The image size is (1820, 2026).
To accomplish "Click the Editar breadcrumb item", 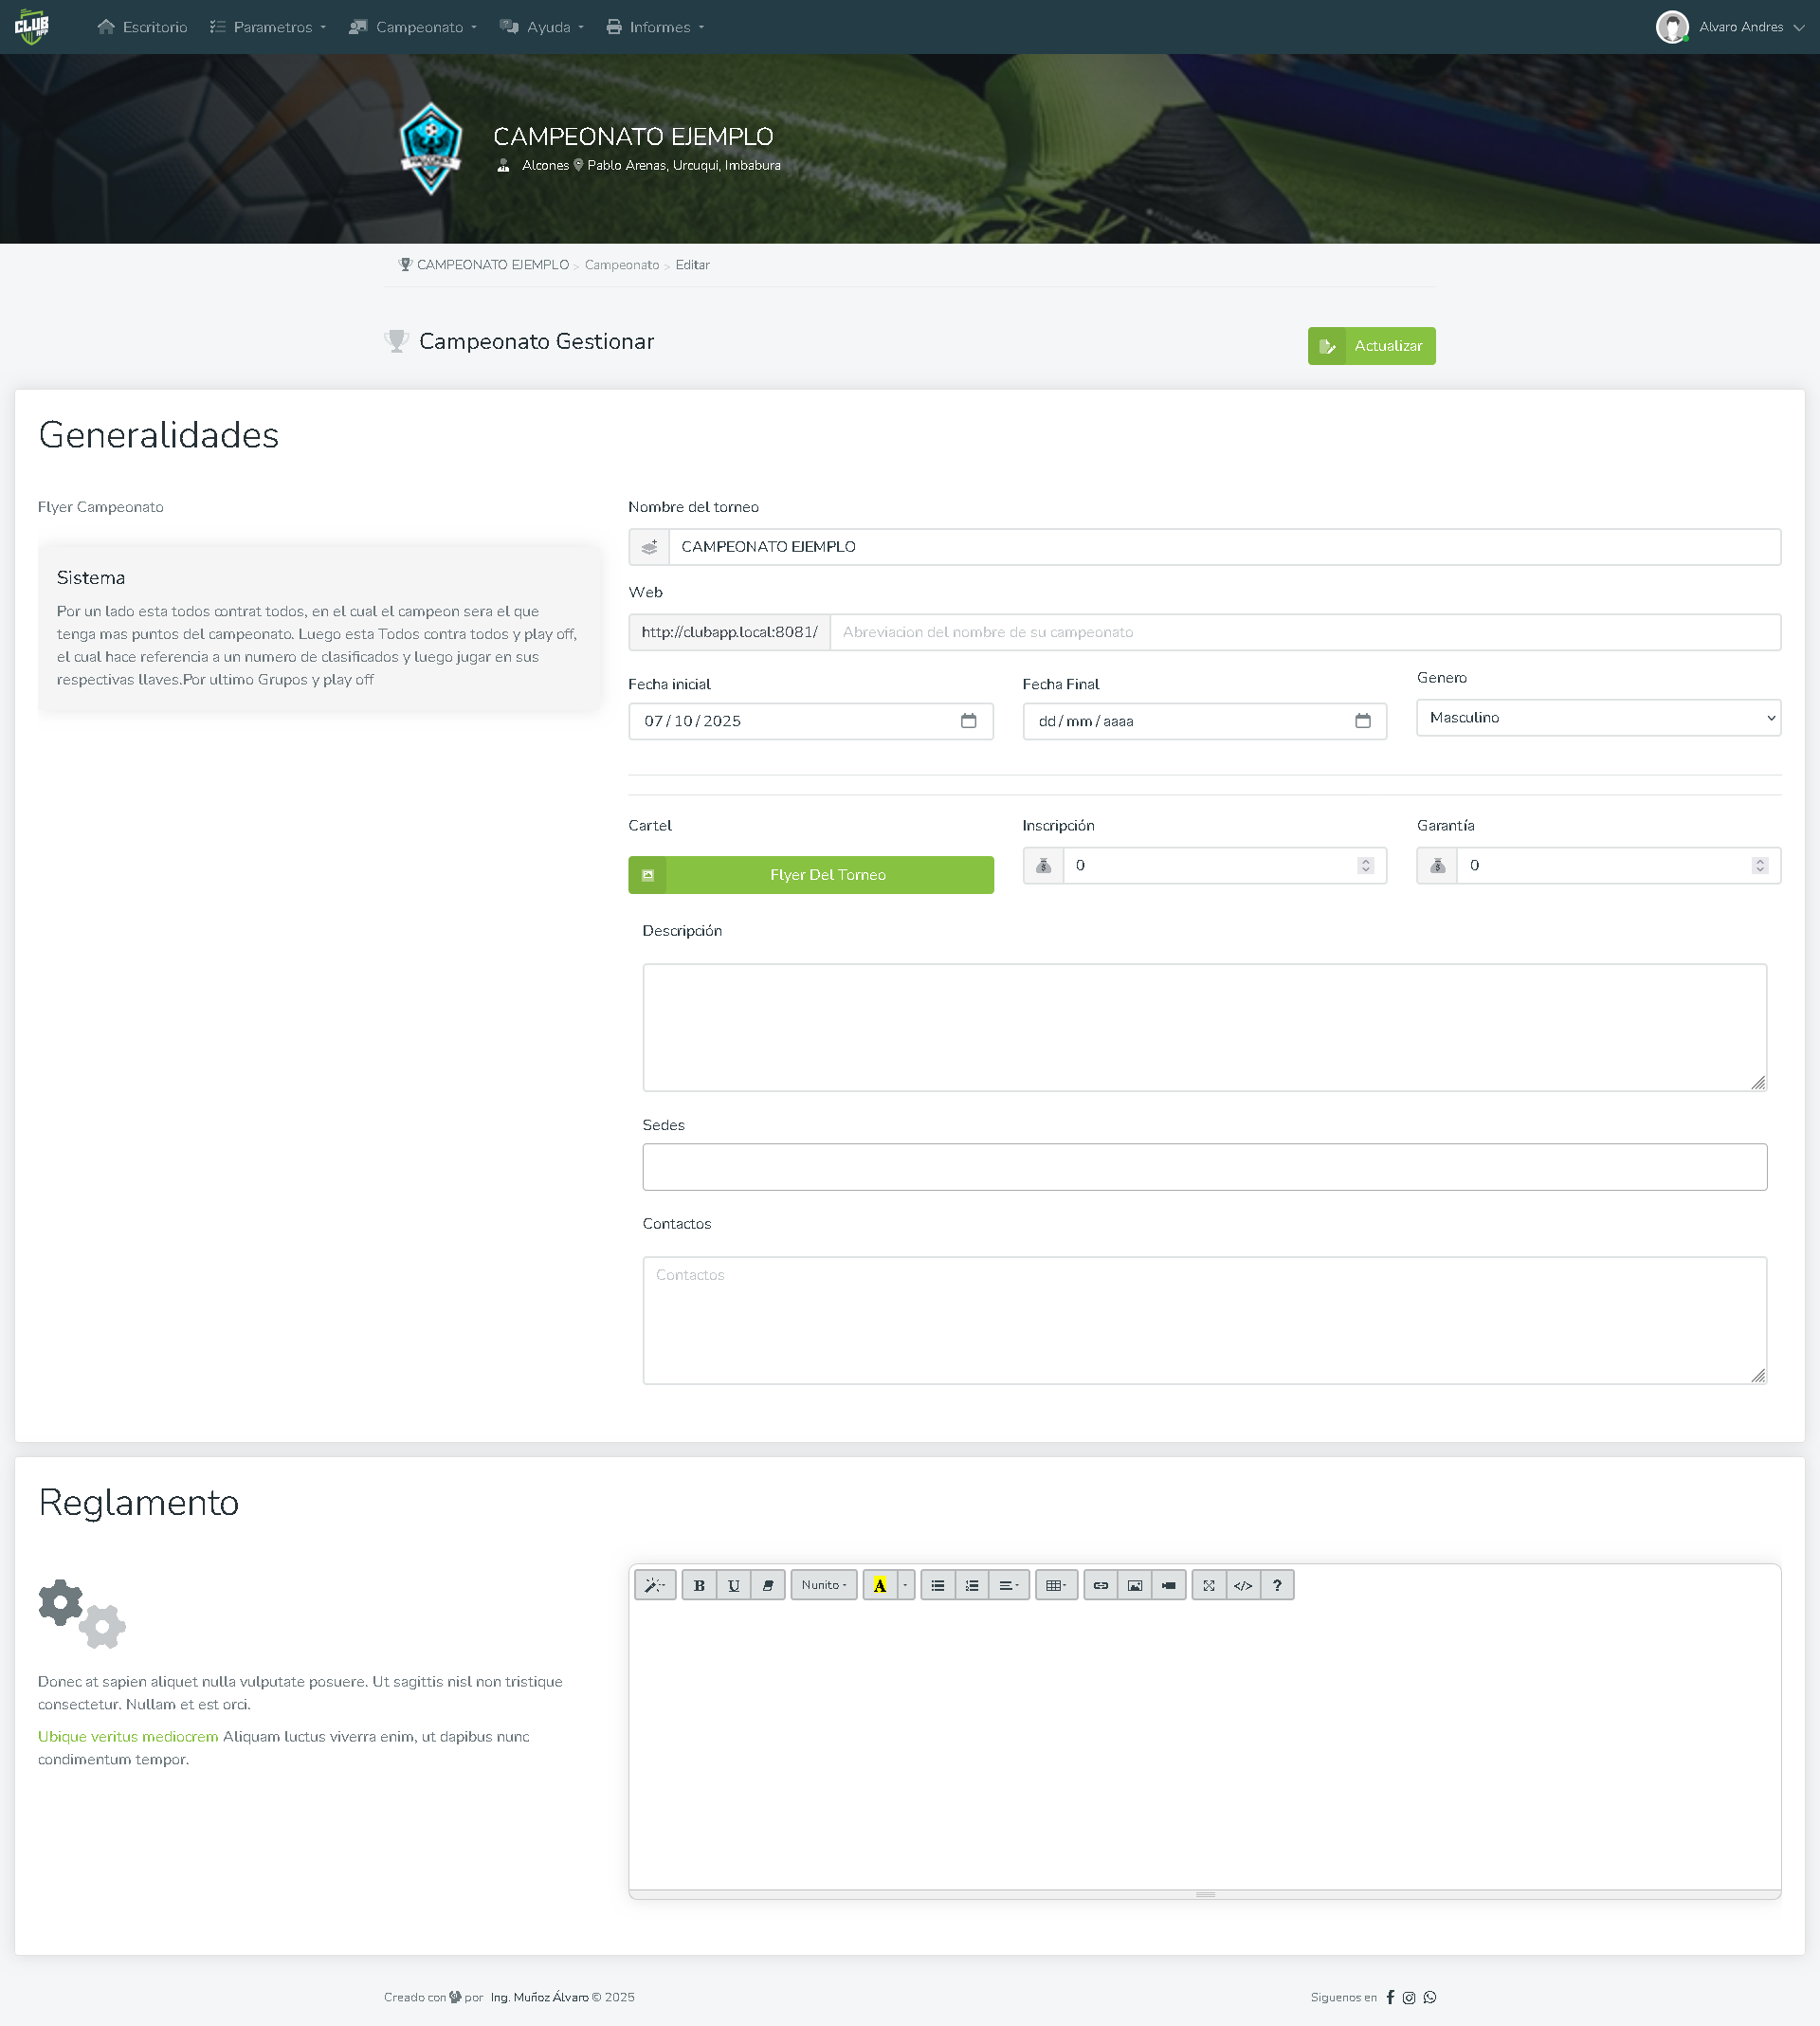I will click(x=692, y=265).
